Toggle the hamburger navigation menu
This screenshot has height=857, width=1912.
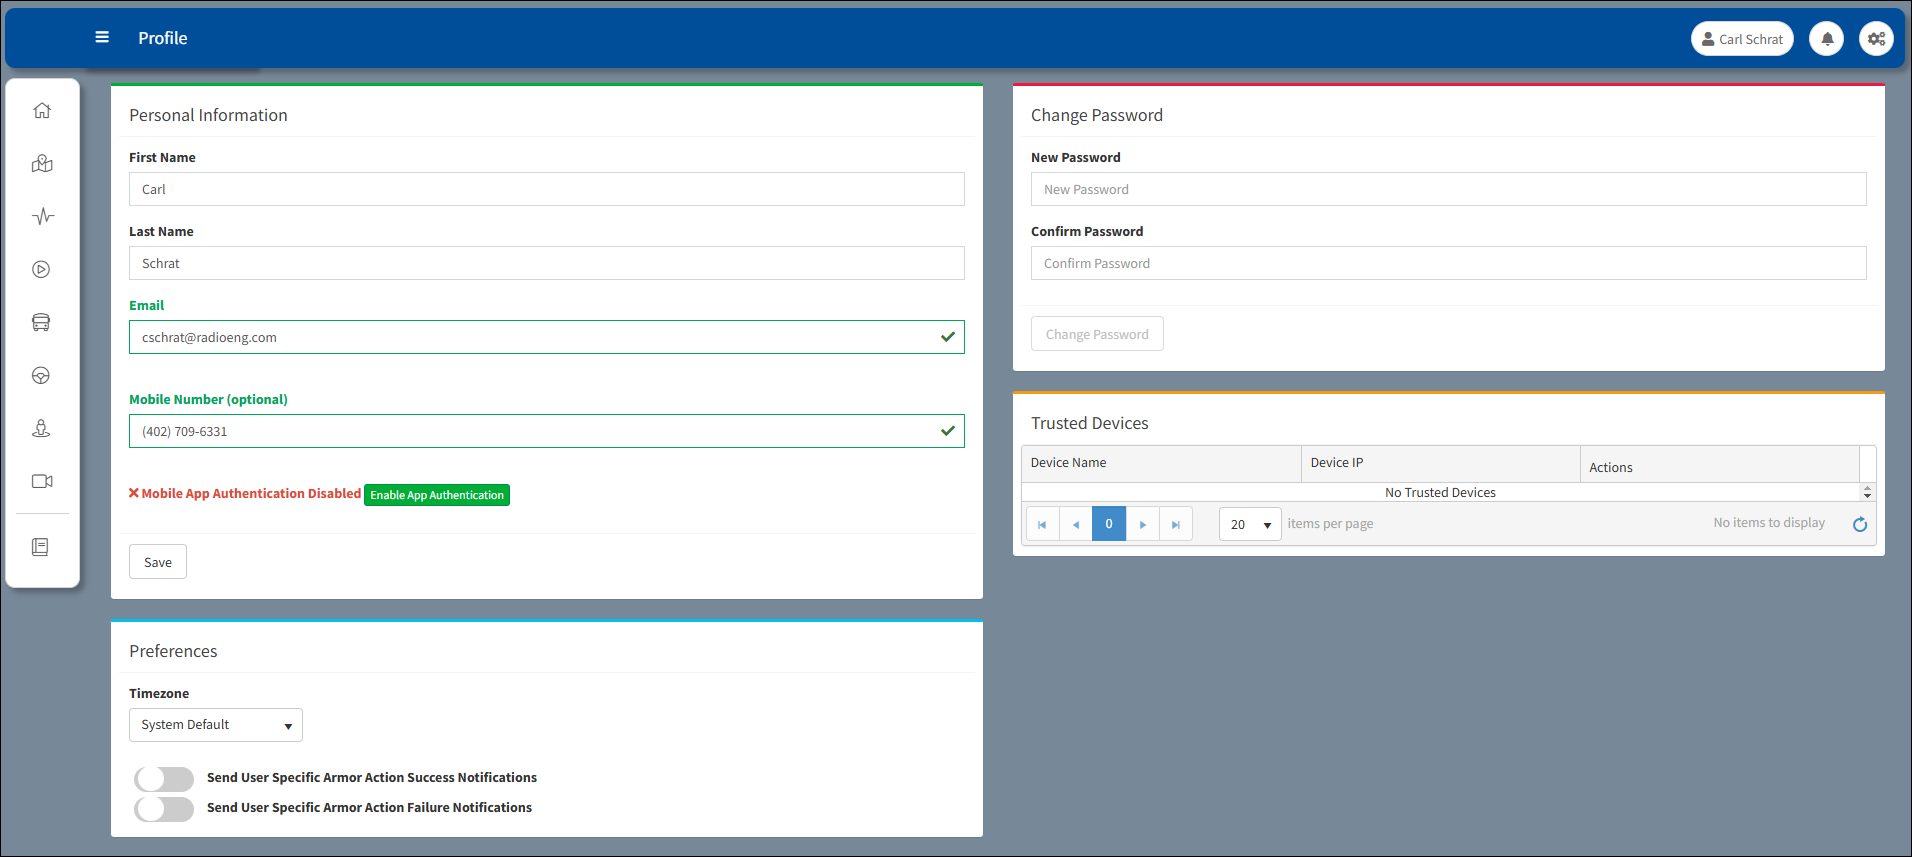click(102, 38)
